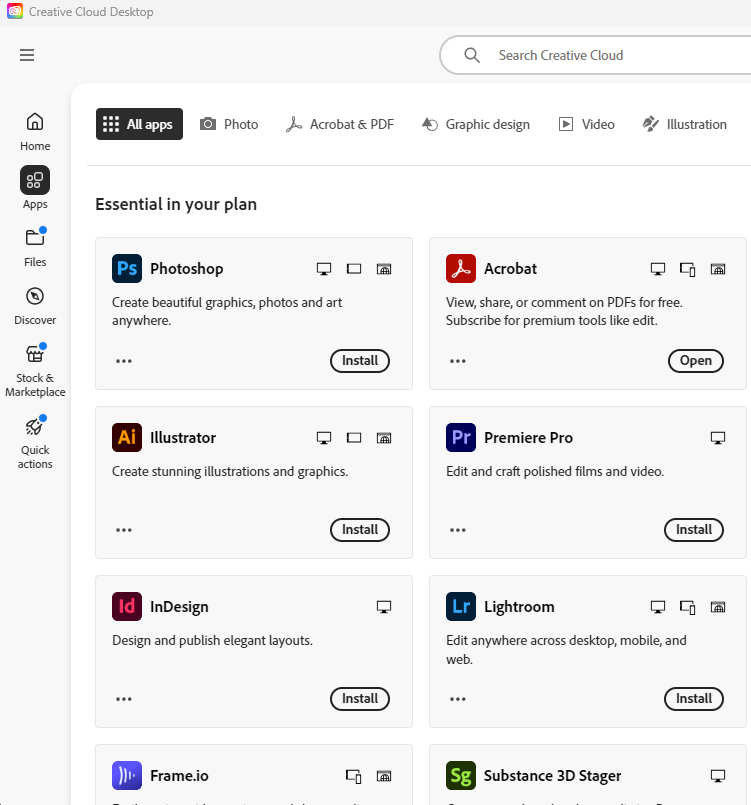Click Illustrator's tablet platform icon
Screen dimensions: 751x805
pyautogui.click(x=354, y=437)
